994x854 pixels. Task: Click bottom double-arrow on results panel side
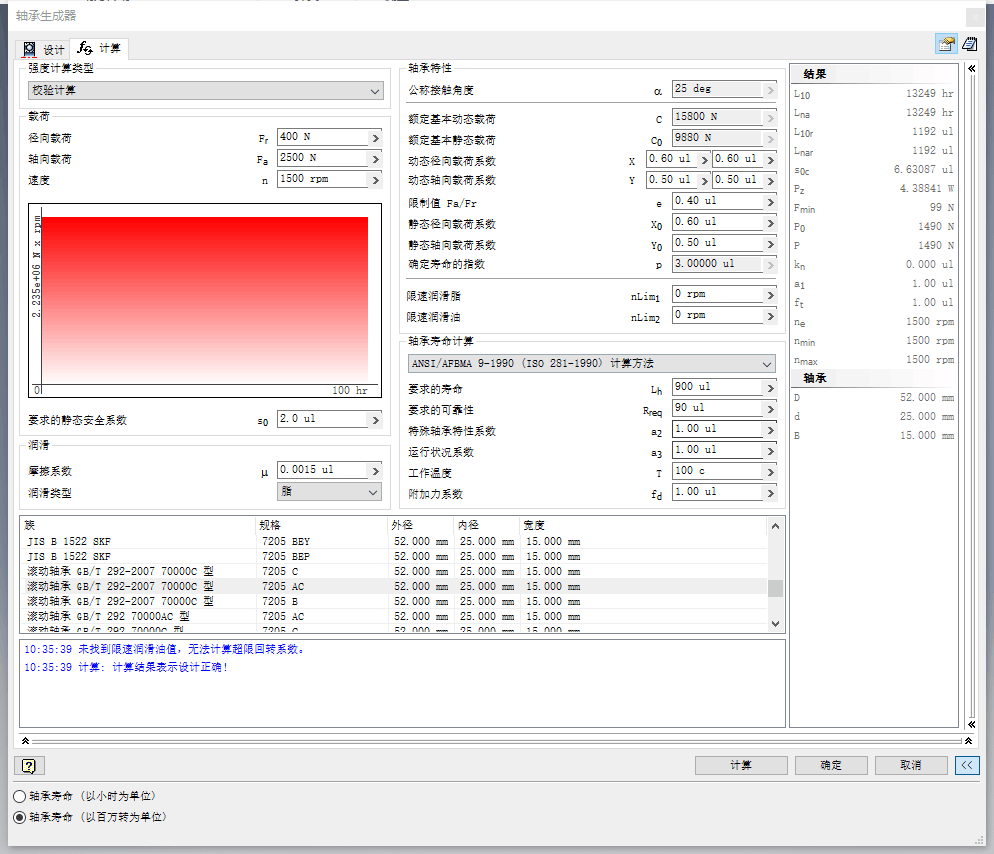pos(971,724)
